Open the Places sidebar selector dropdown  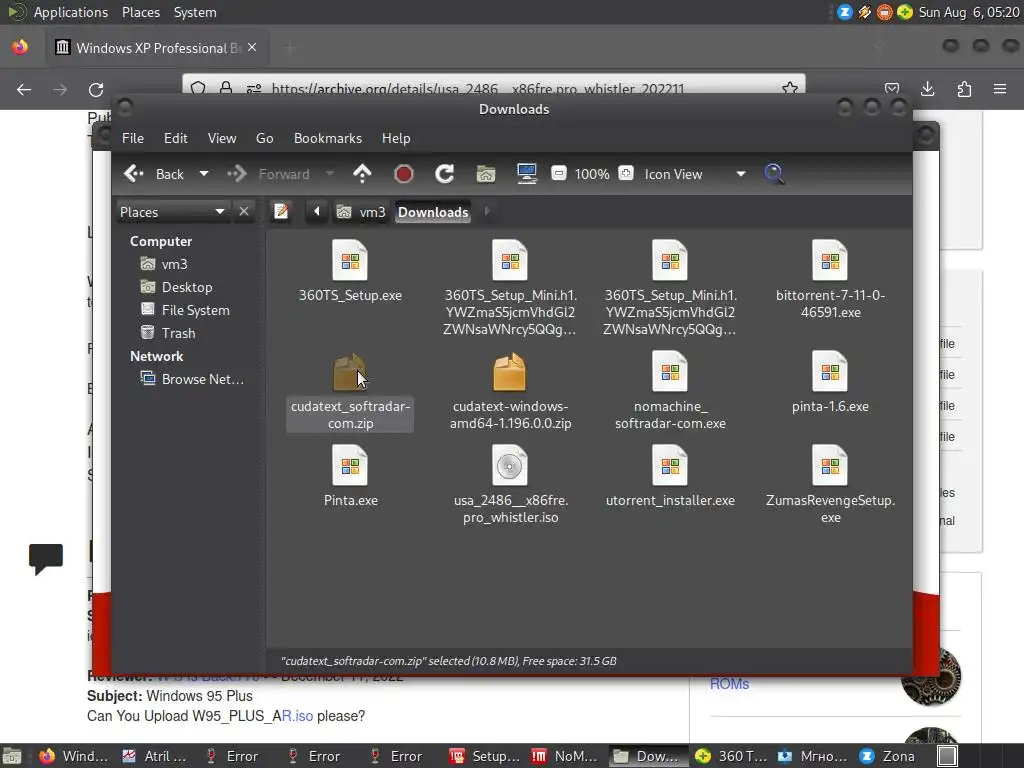point(172,212)
